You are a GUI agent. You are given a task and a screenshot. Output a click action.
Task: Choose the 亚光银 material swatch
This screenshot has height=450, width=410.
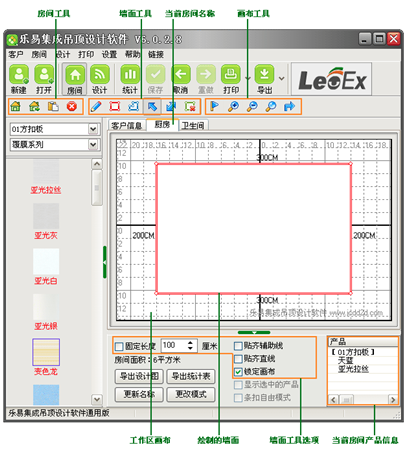click(x=46, y=307)
